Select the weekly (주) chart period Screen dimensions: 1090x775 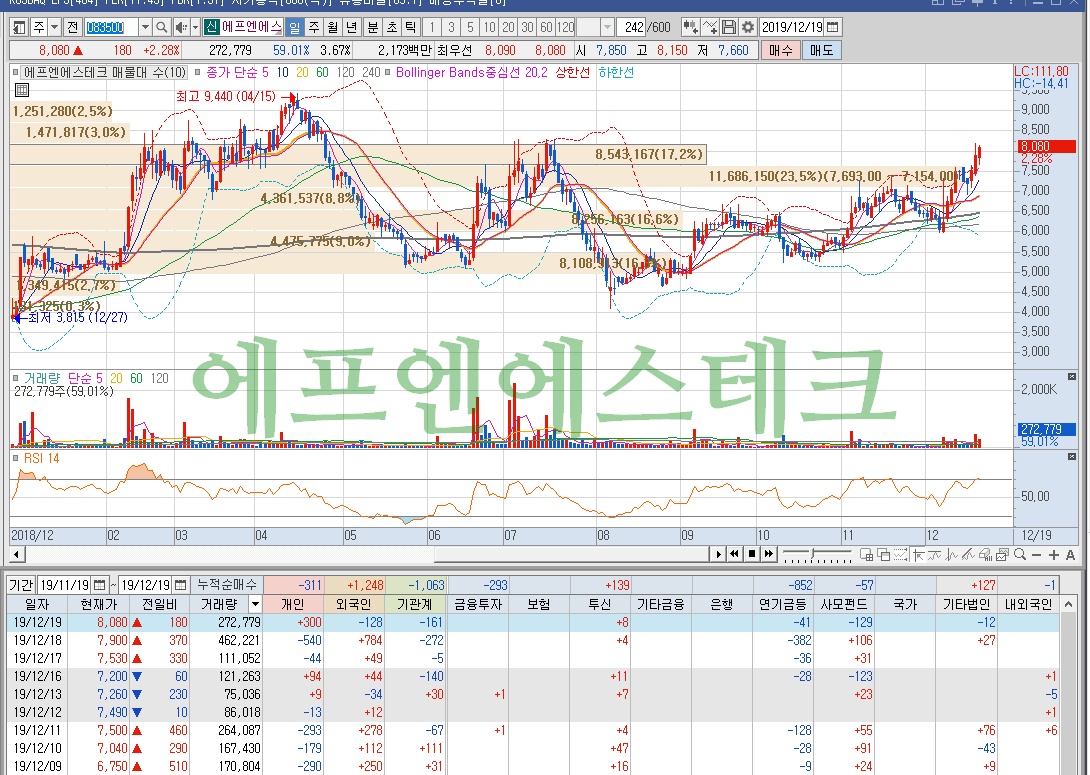pyautogui.click(x=314, y=27)
